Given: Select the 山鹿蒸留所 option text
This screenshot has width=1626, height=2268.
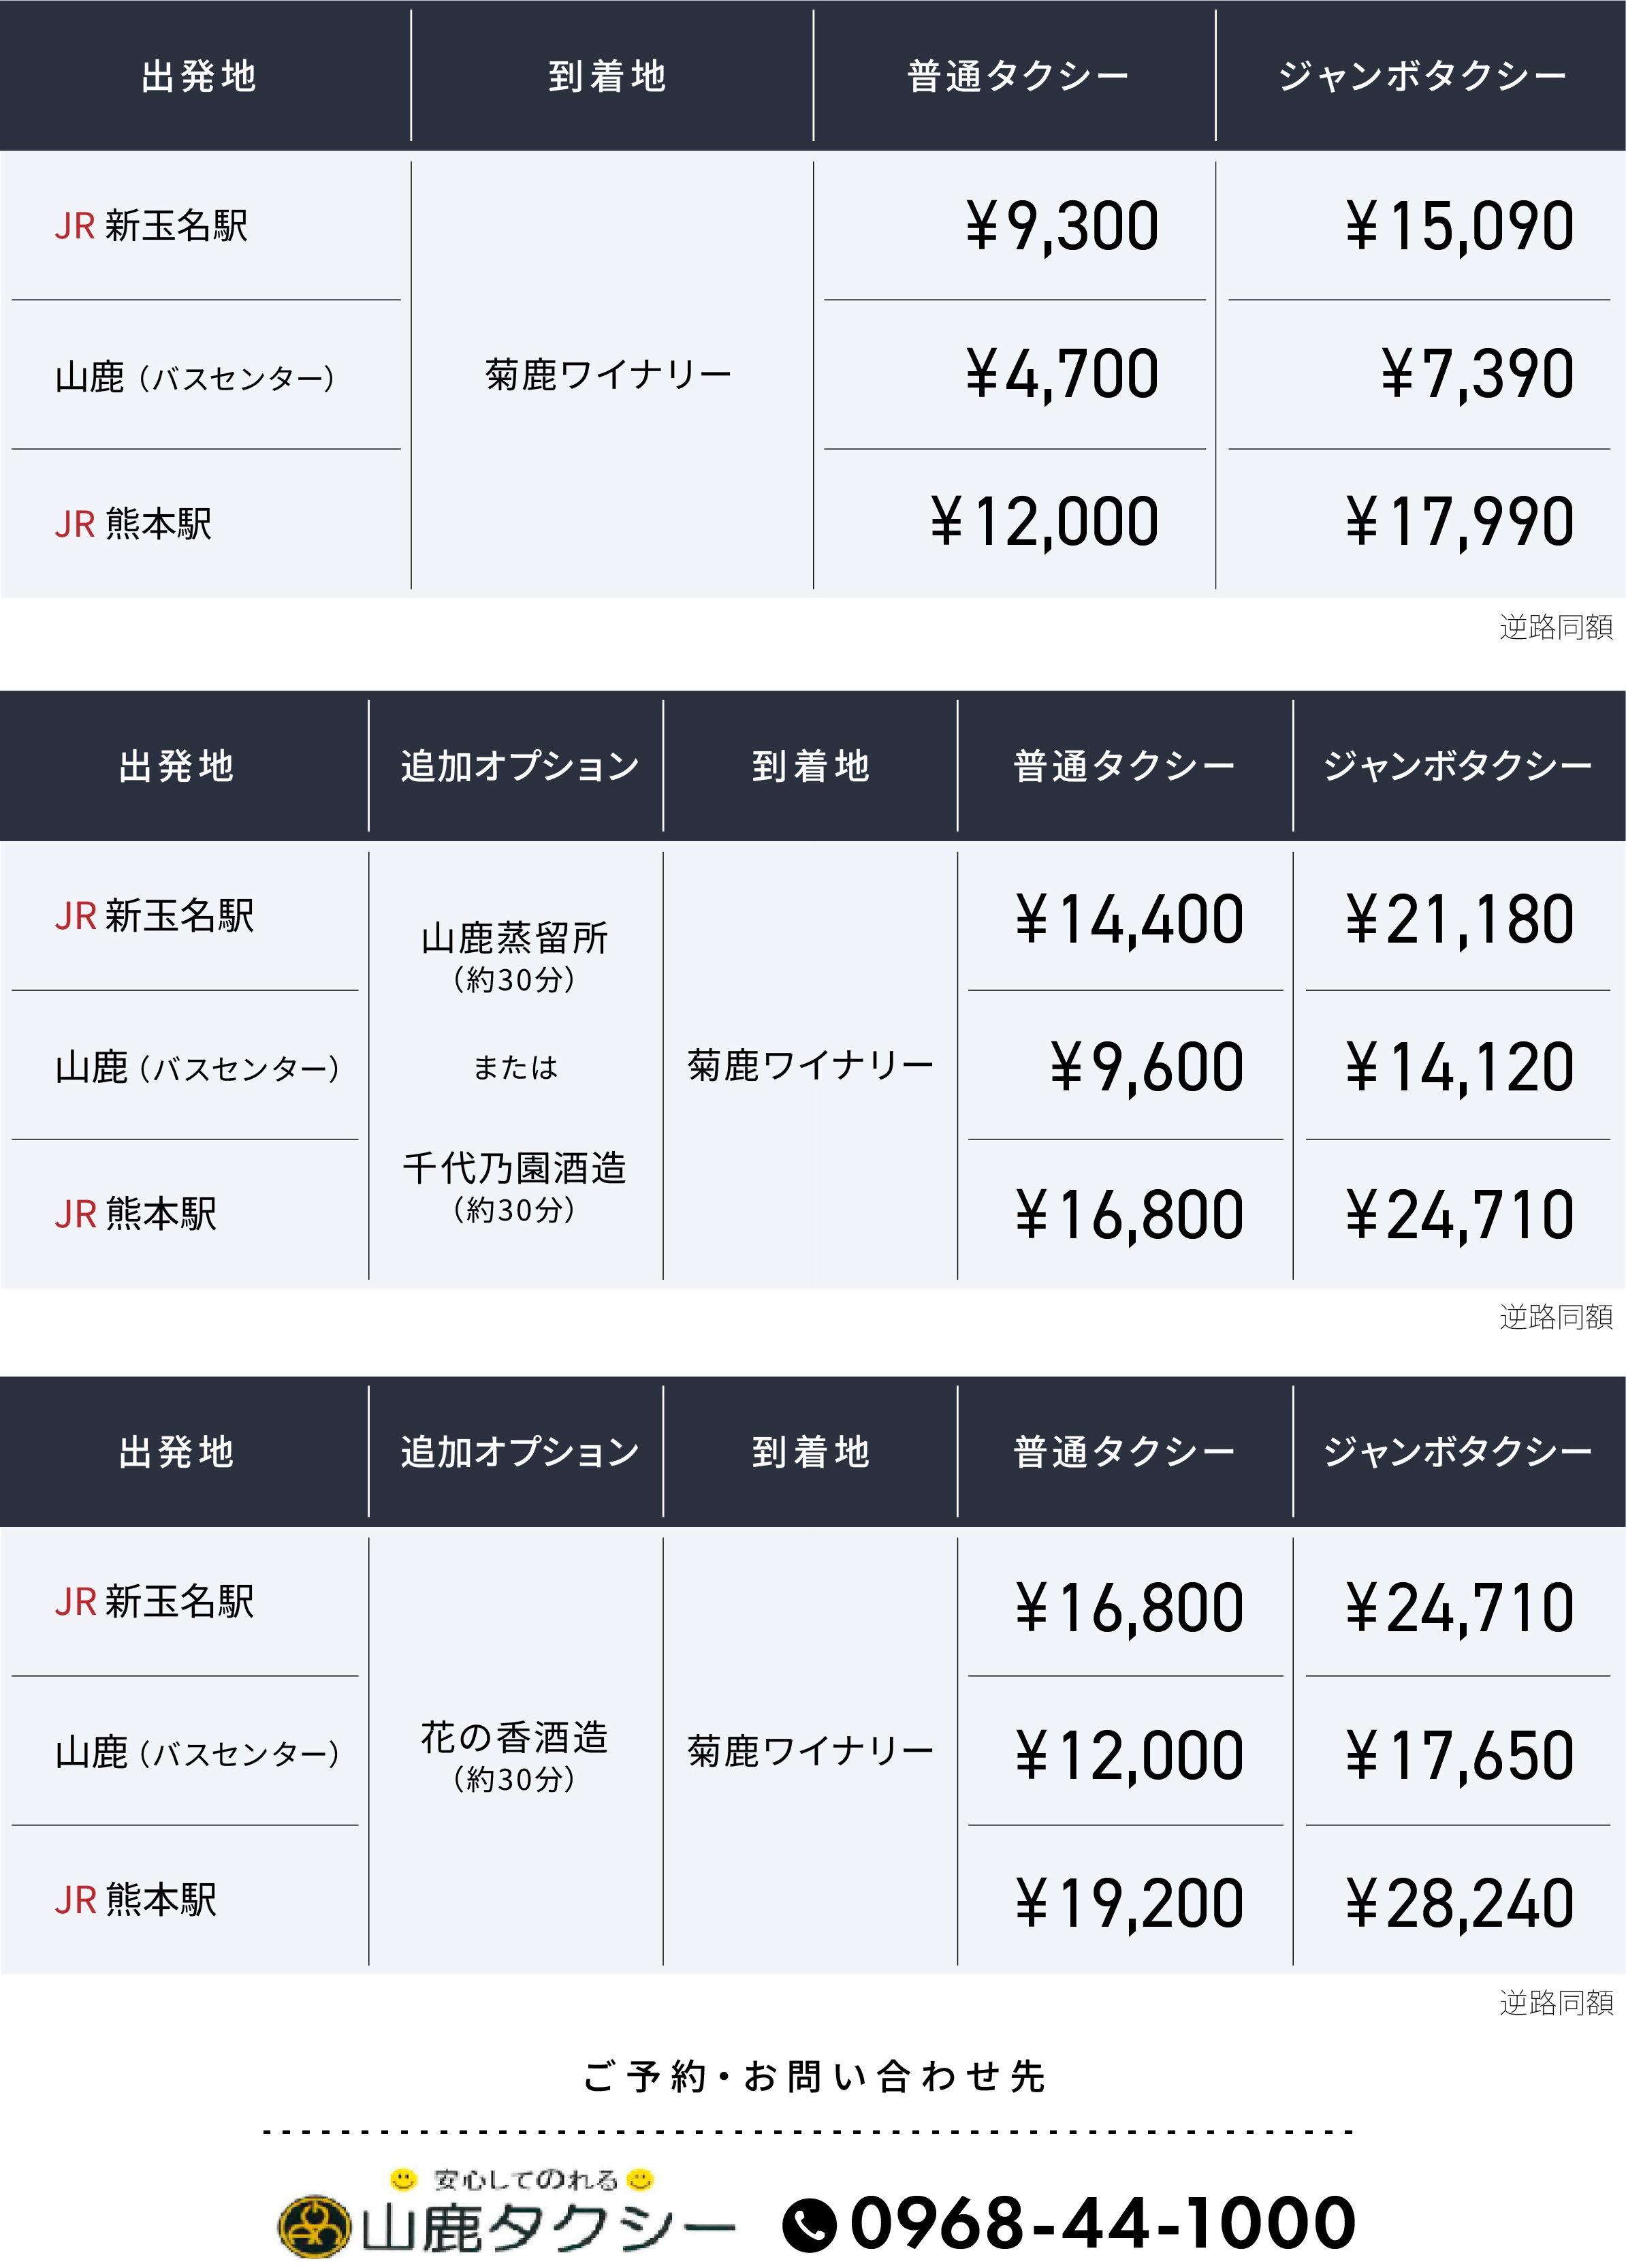Looking at the screenshot, I should click(x=515, y=938).
